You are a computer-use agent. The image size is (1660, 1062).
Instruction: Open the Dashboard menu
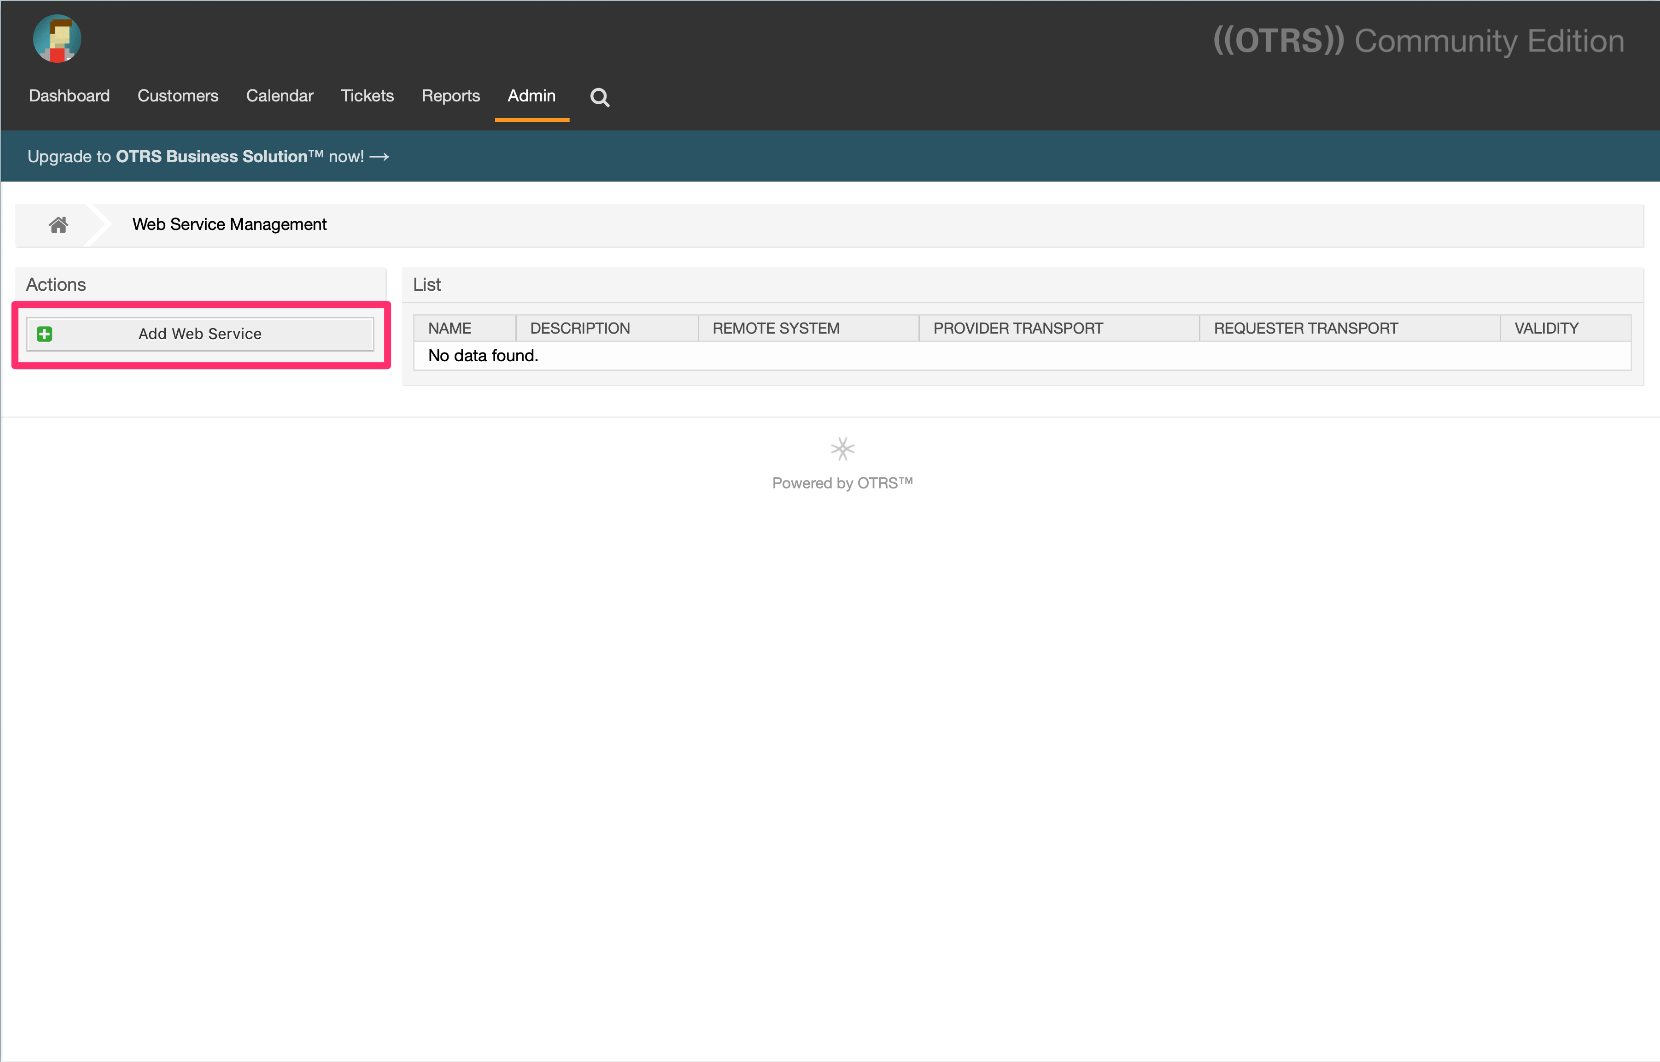tap(69, 96)
